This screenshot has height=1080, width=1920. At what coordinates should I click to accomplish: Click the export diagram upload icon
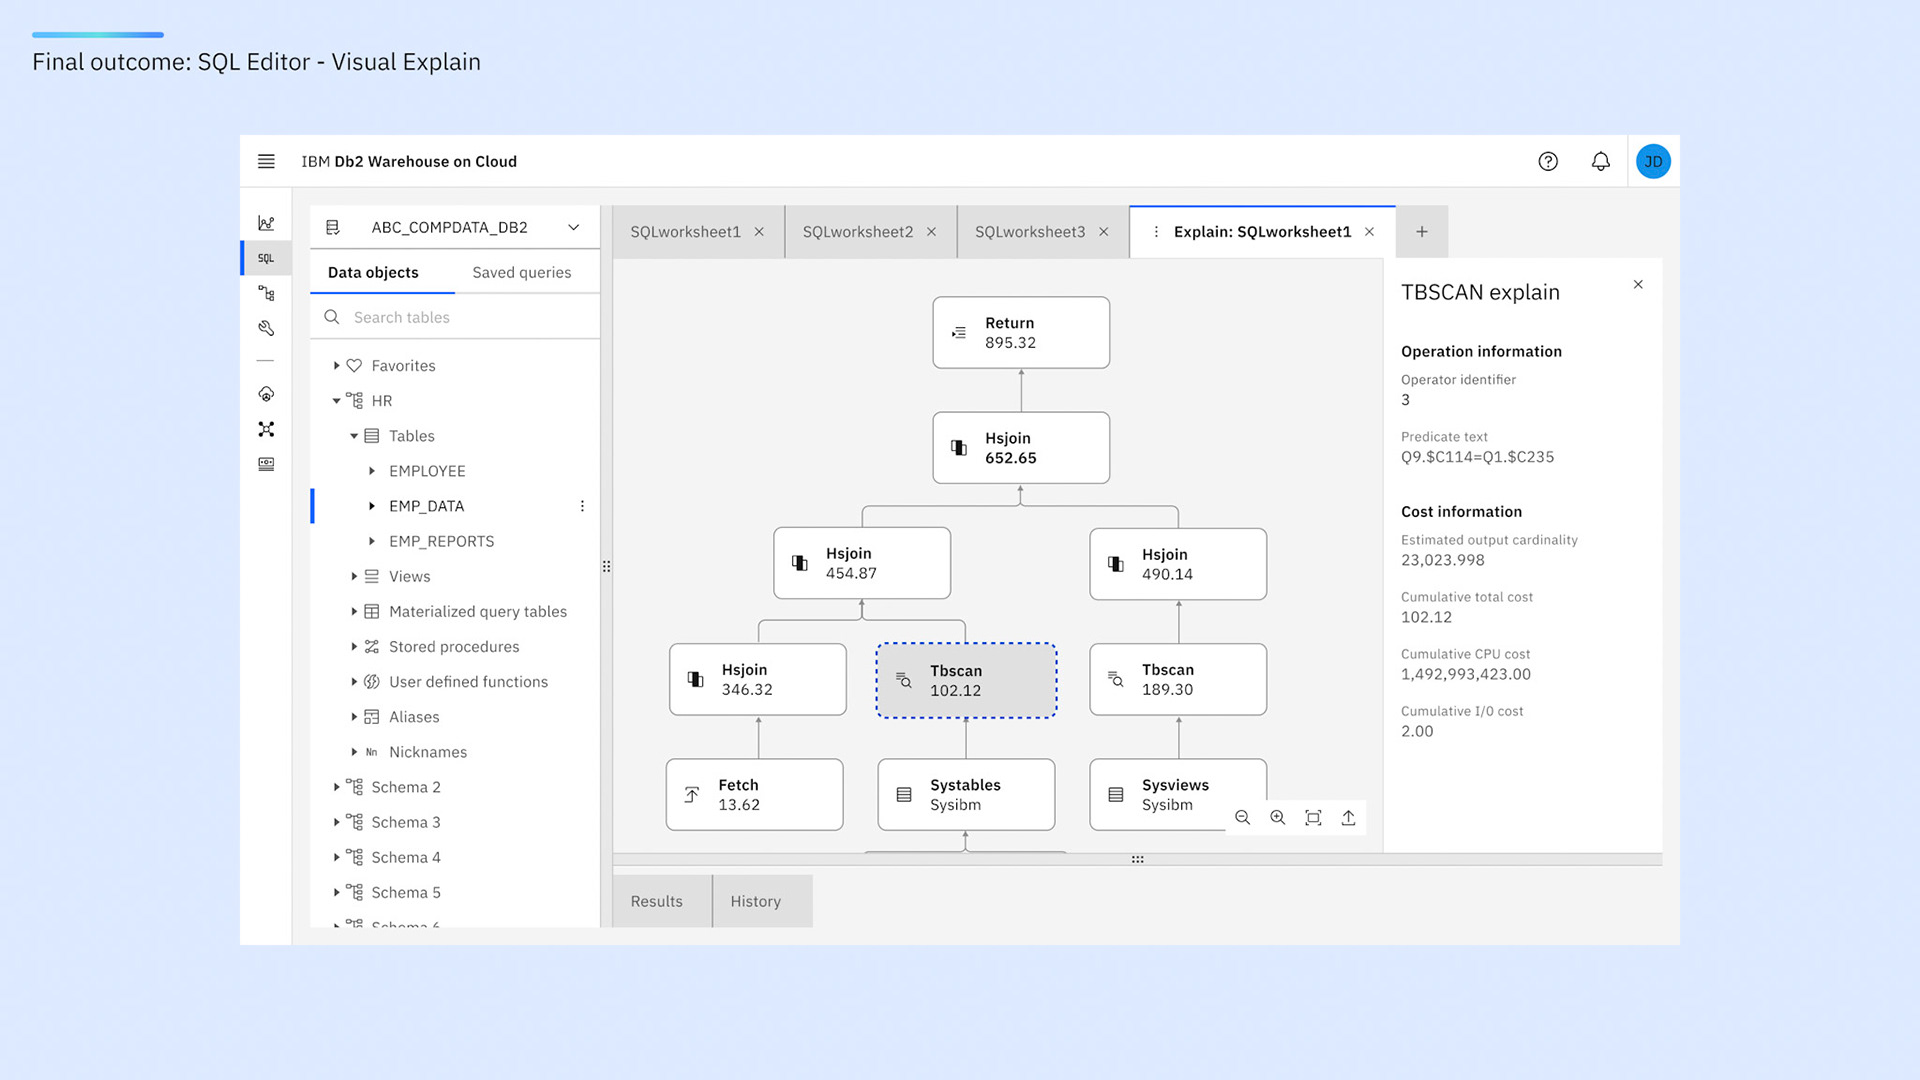tap(1348, 817)
